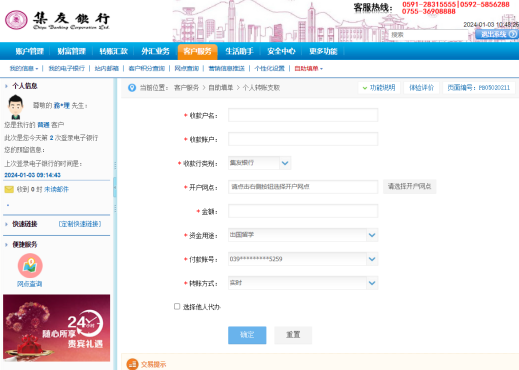519x370 pixels.
Task: Click the 定制快速链接 link
Action: pos(80,224)
